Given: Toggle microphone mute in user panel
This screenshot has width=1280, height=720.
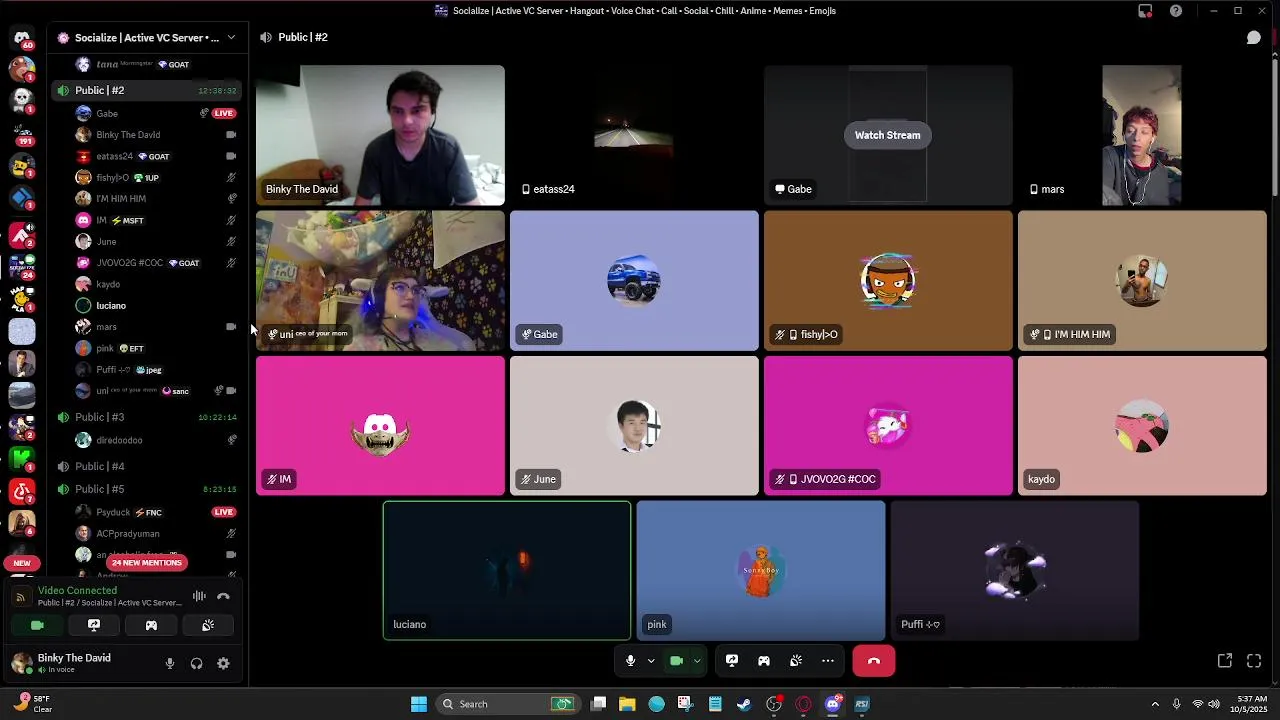Looking at the screenshot, I should (170, 663).
